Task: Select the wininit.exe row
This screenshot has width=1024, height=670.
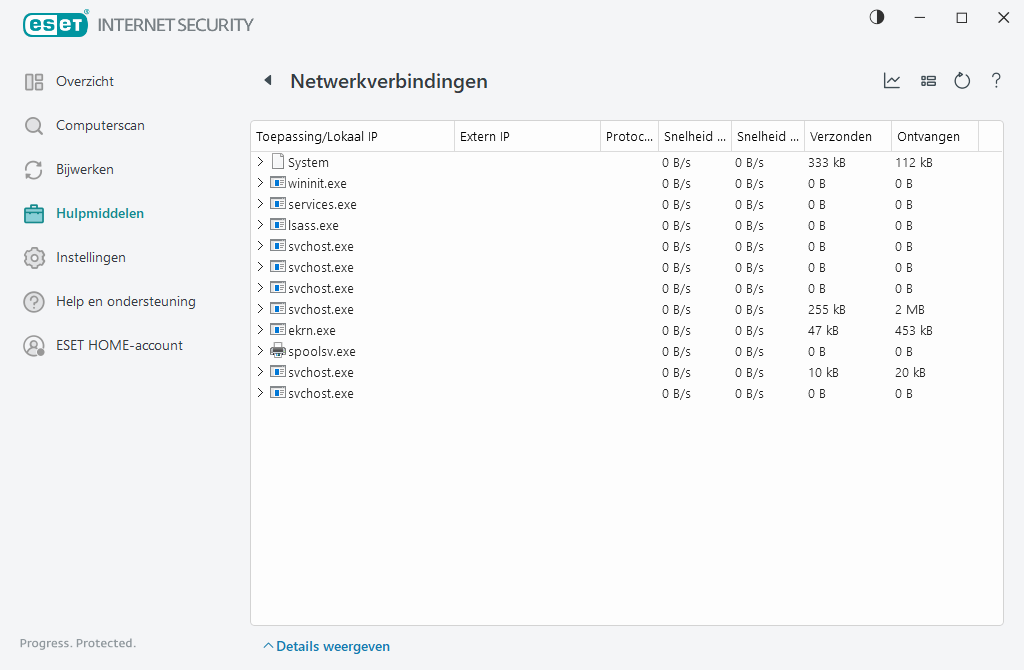Action: pyautogui.click(x=317, y=183)
